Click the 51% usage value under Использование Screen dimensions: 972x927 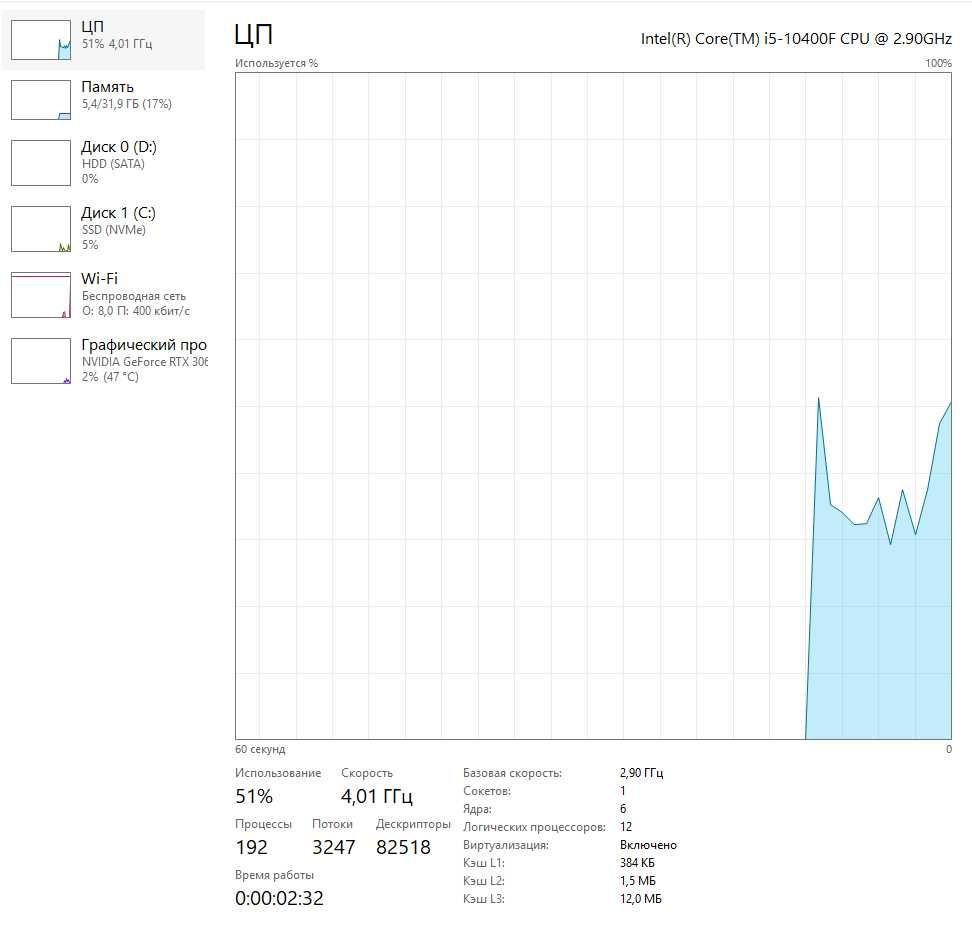coord(254,796)
